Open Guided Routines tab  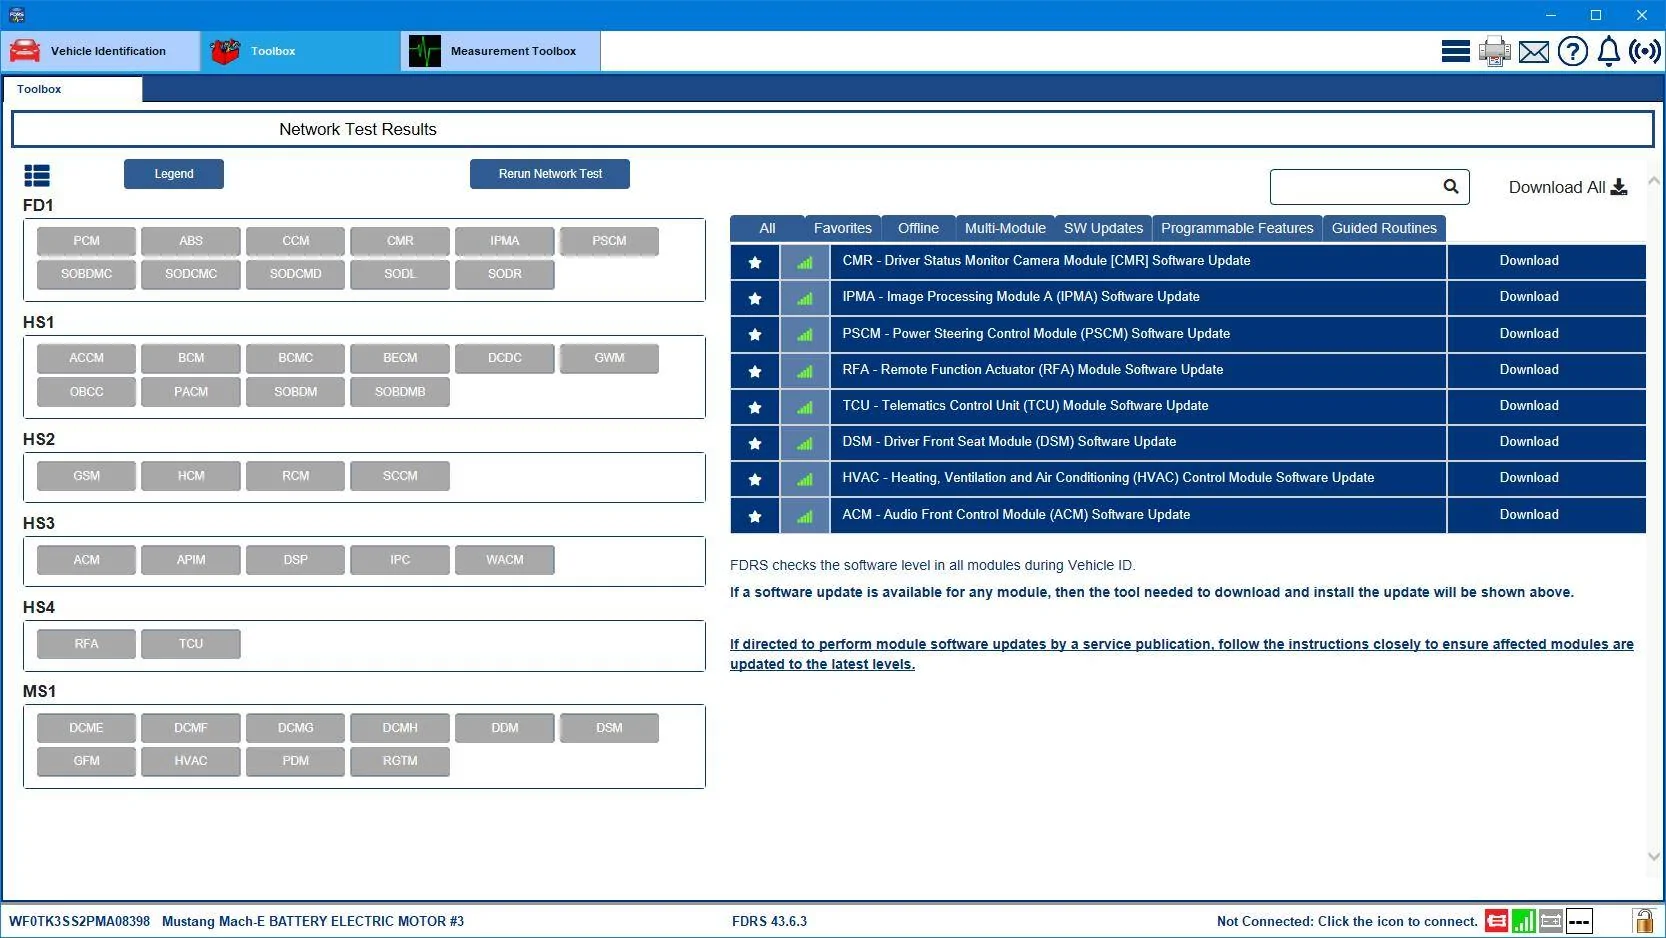coord(1384,228)
